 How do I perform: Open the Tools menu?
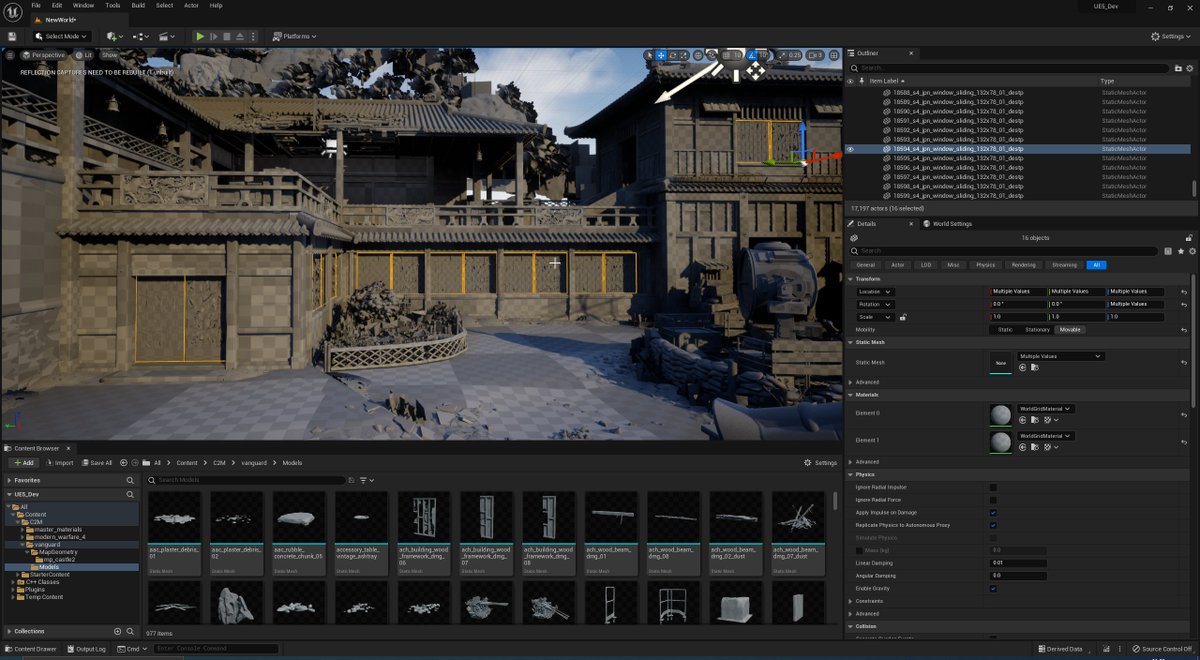coord(113,5)
